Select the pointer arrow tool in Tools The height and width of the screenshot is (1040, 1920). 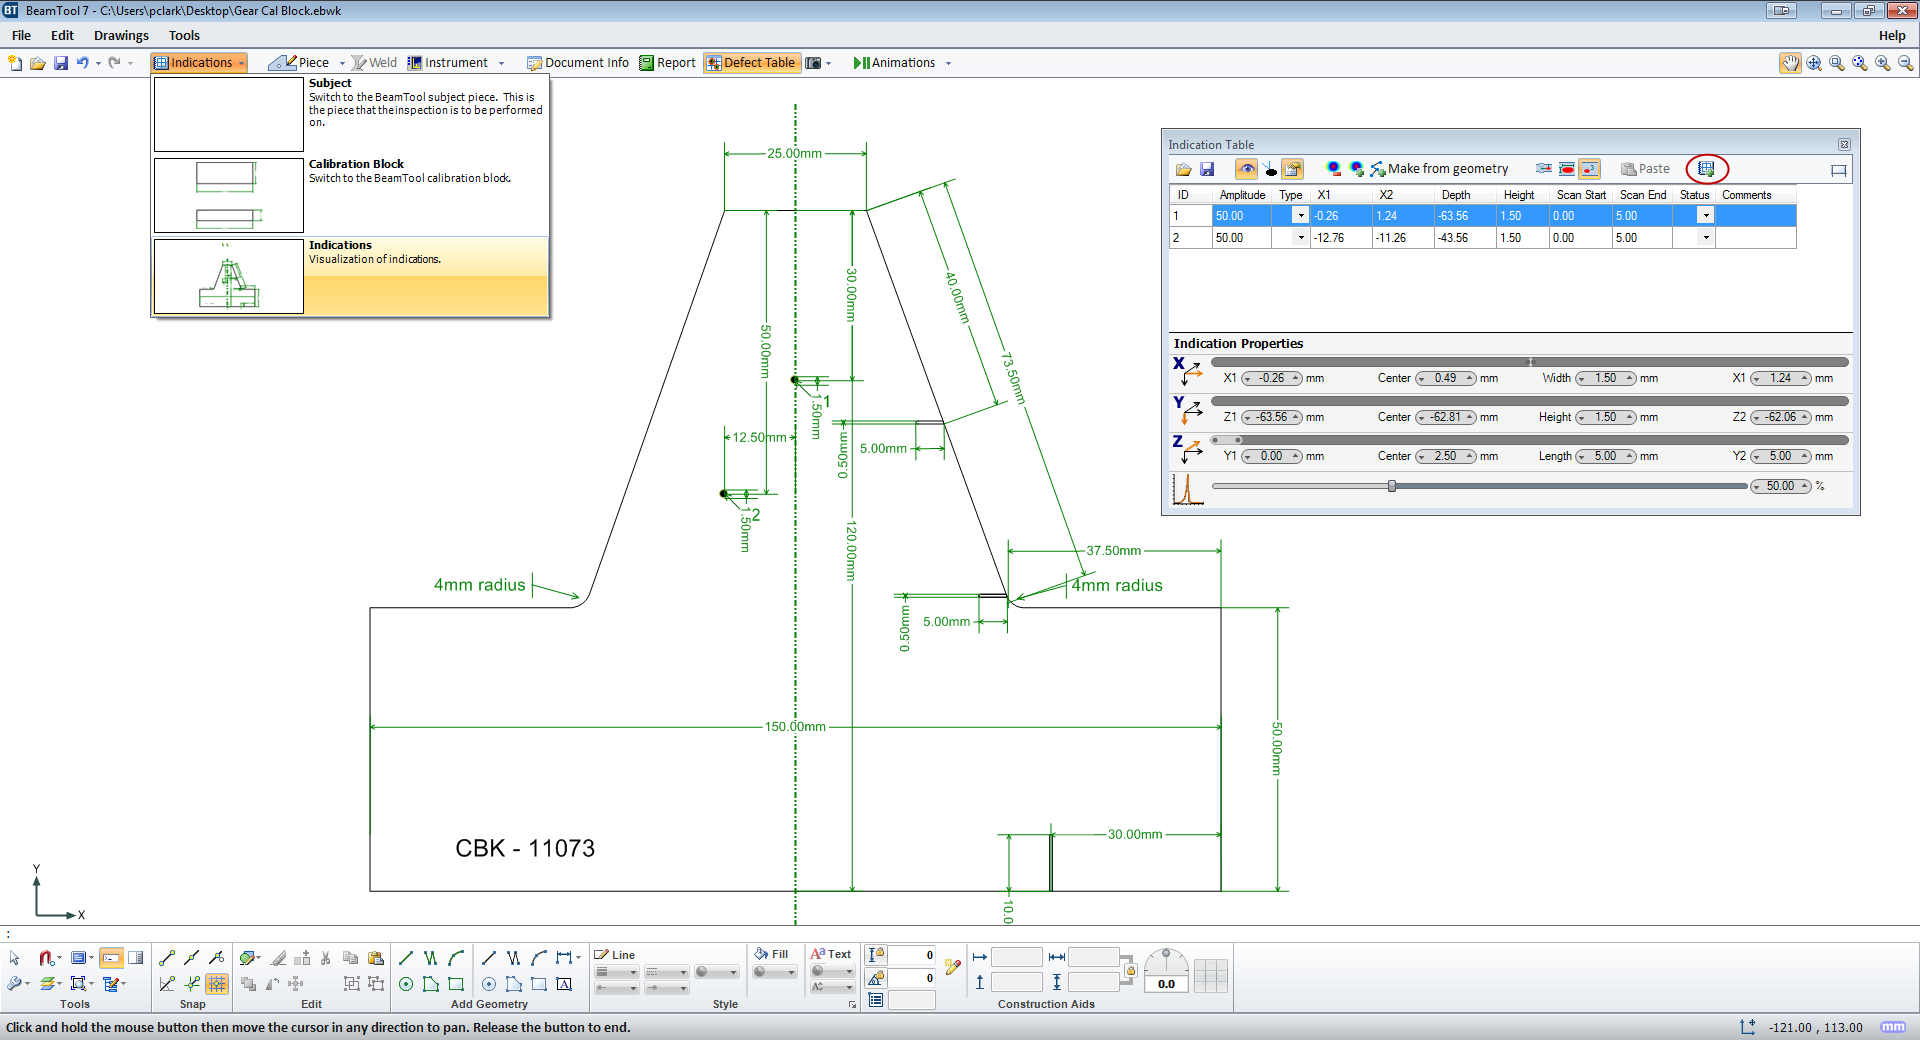[x=15, y=958]
